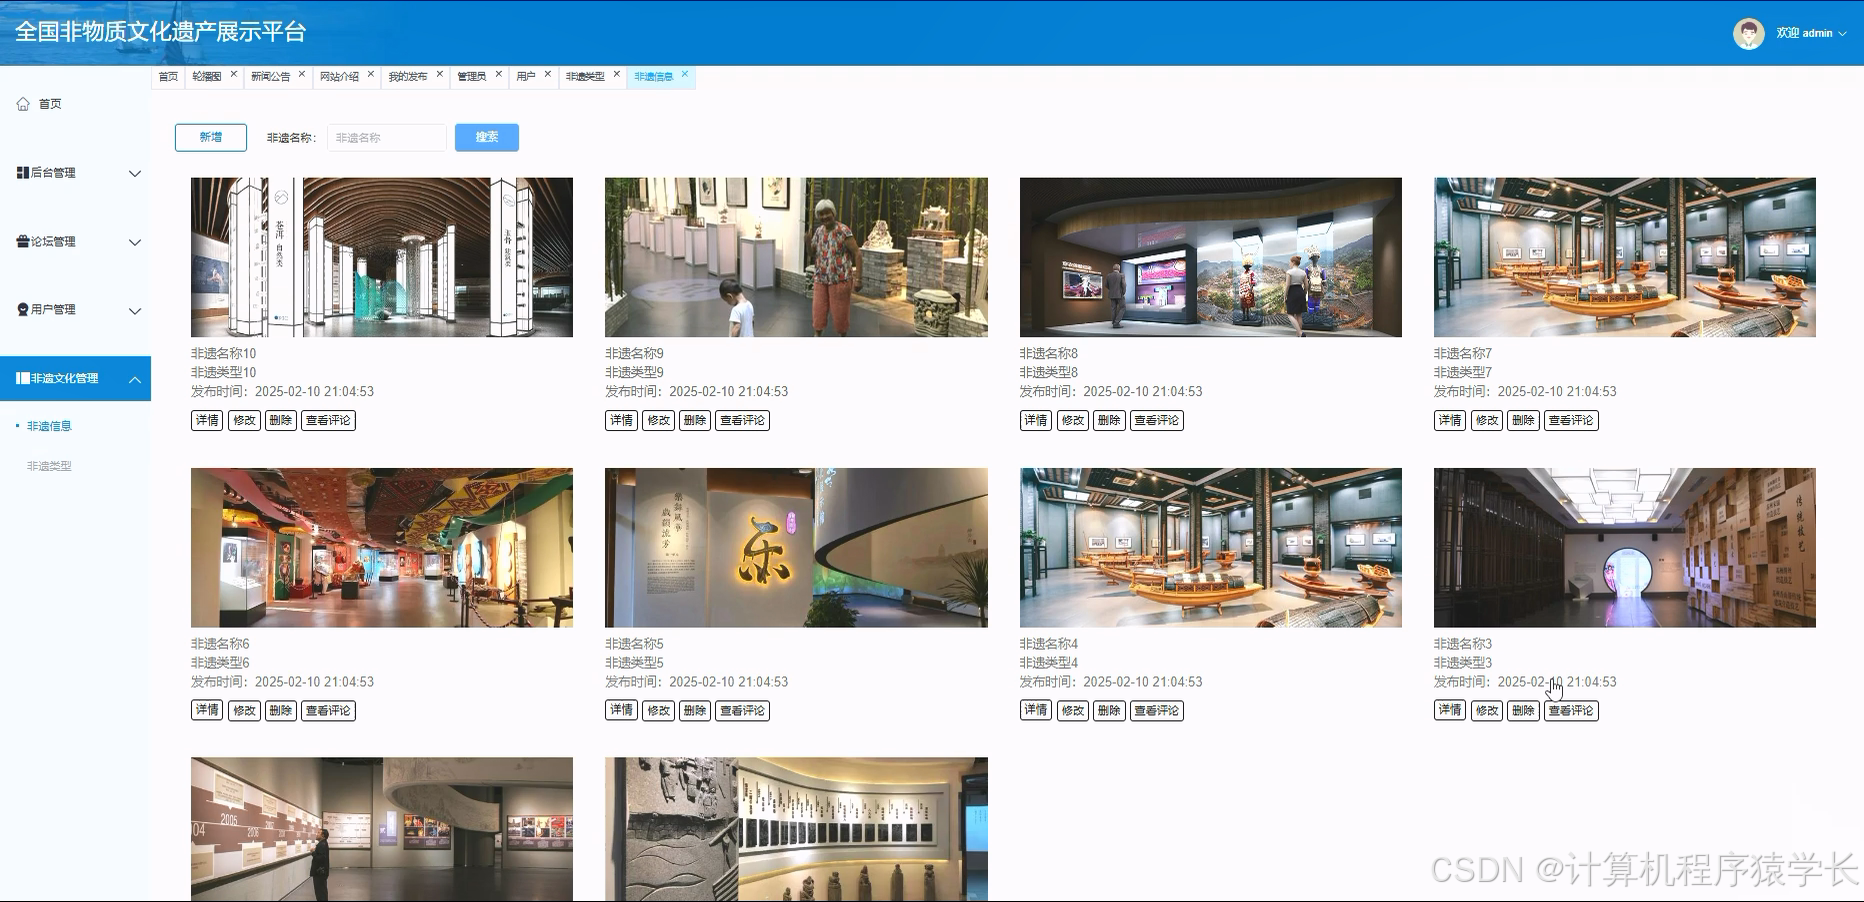Click 查看评论 for 非遗名称4
Image resolution: width=1864 pixels, height=902 pixels.
pos(1157,711)
